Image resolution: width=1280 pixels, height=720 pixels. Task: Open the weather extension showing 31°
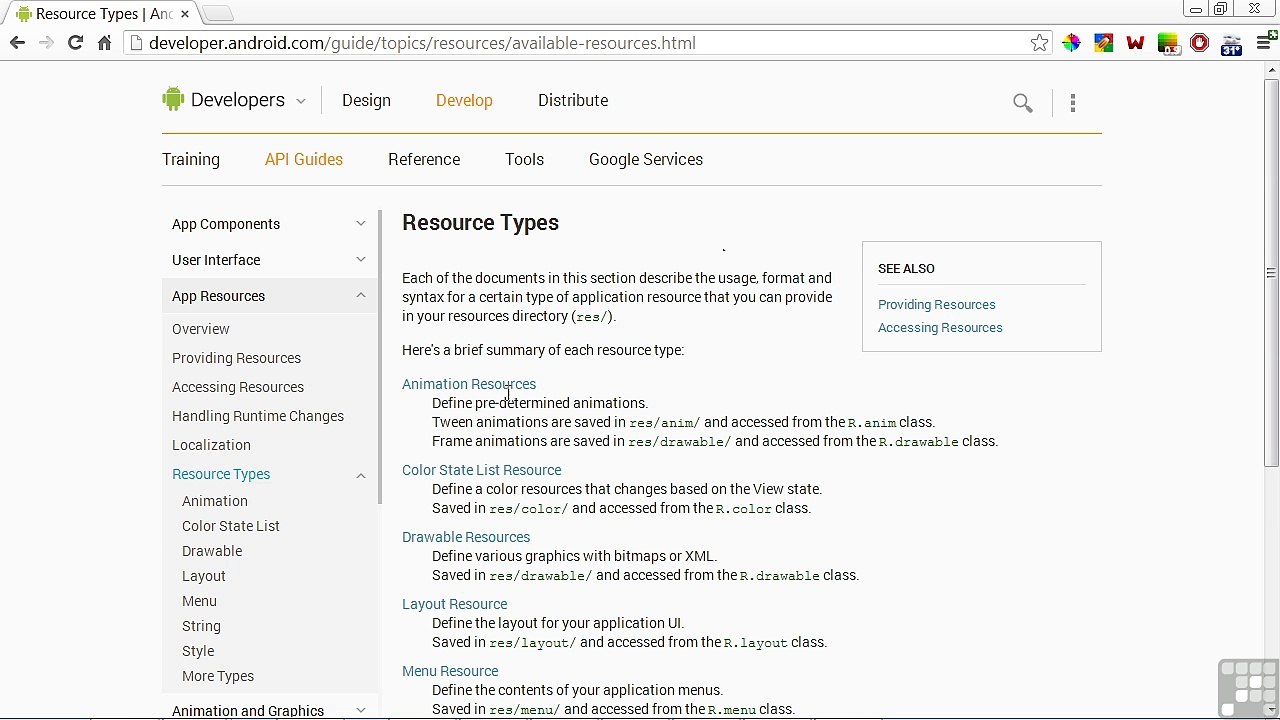tap(1231, 44)
